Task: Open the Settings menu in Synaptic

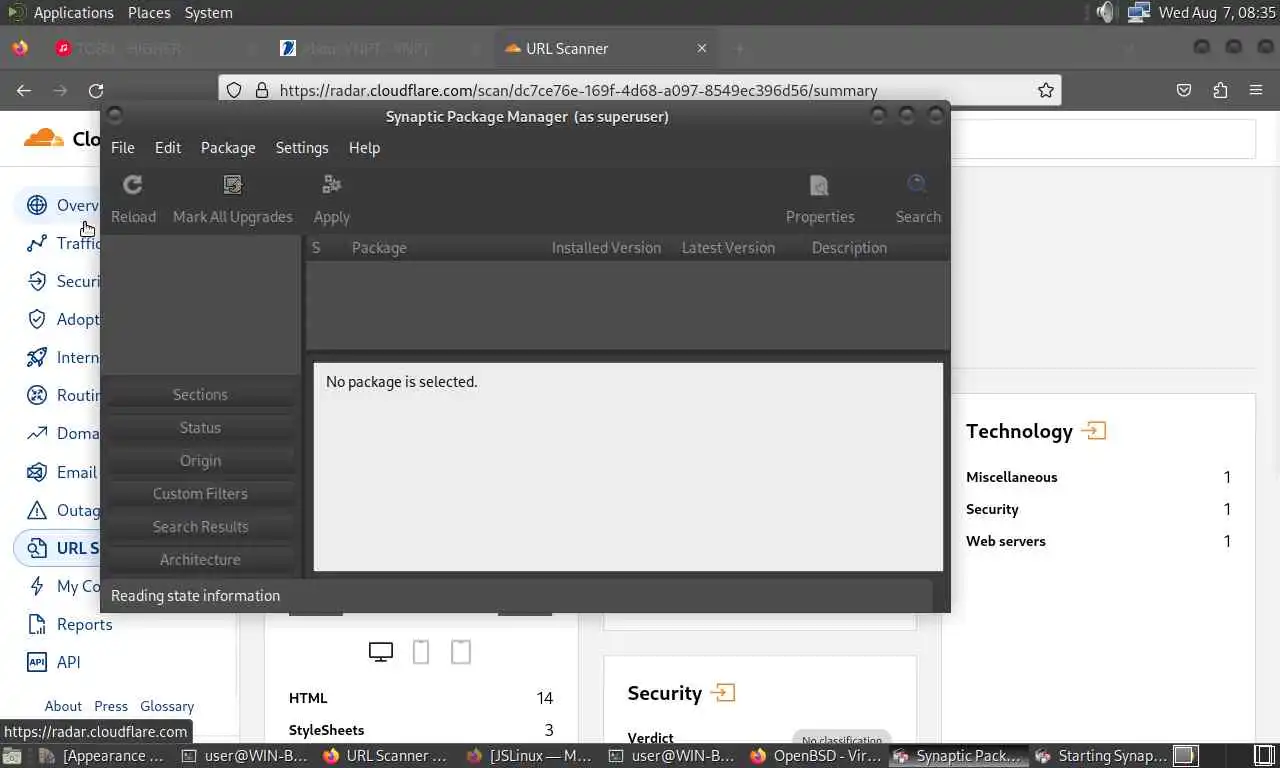Action: click(302, 147)
